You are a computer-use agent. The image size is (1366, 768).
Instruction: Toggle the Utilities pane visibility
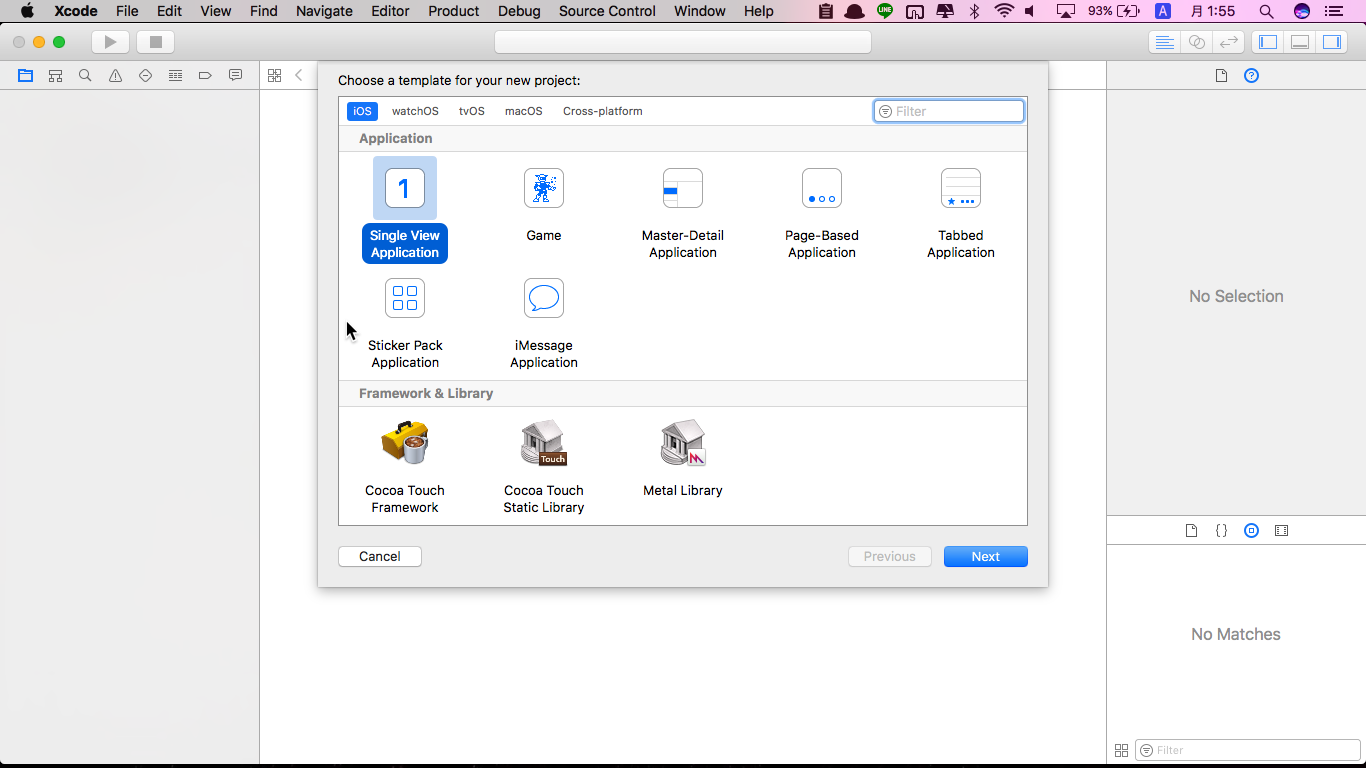coord(1332,42)
